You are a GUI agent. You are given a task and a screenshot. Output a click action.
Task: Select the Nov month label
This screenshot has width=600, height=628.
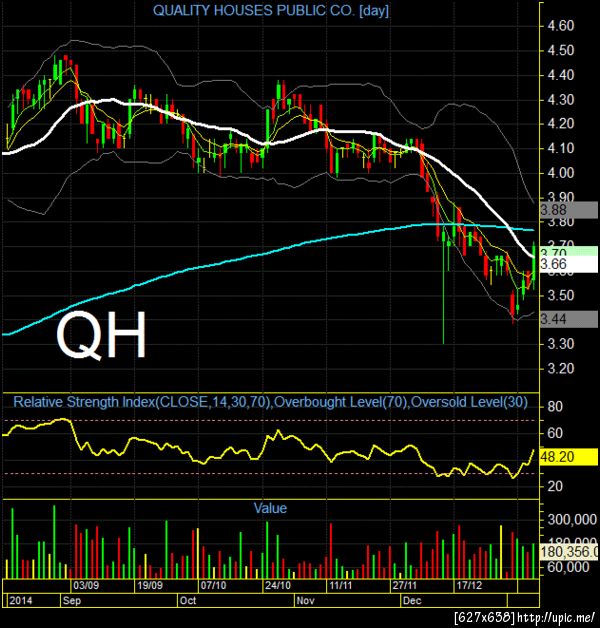coord(305,600)
